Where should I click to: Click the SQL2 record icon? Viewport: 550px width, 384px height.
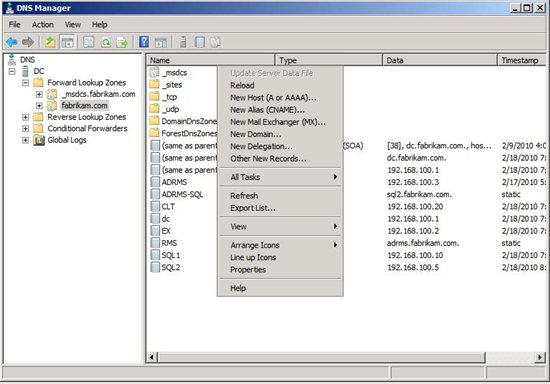[x=155, y=267]
